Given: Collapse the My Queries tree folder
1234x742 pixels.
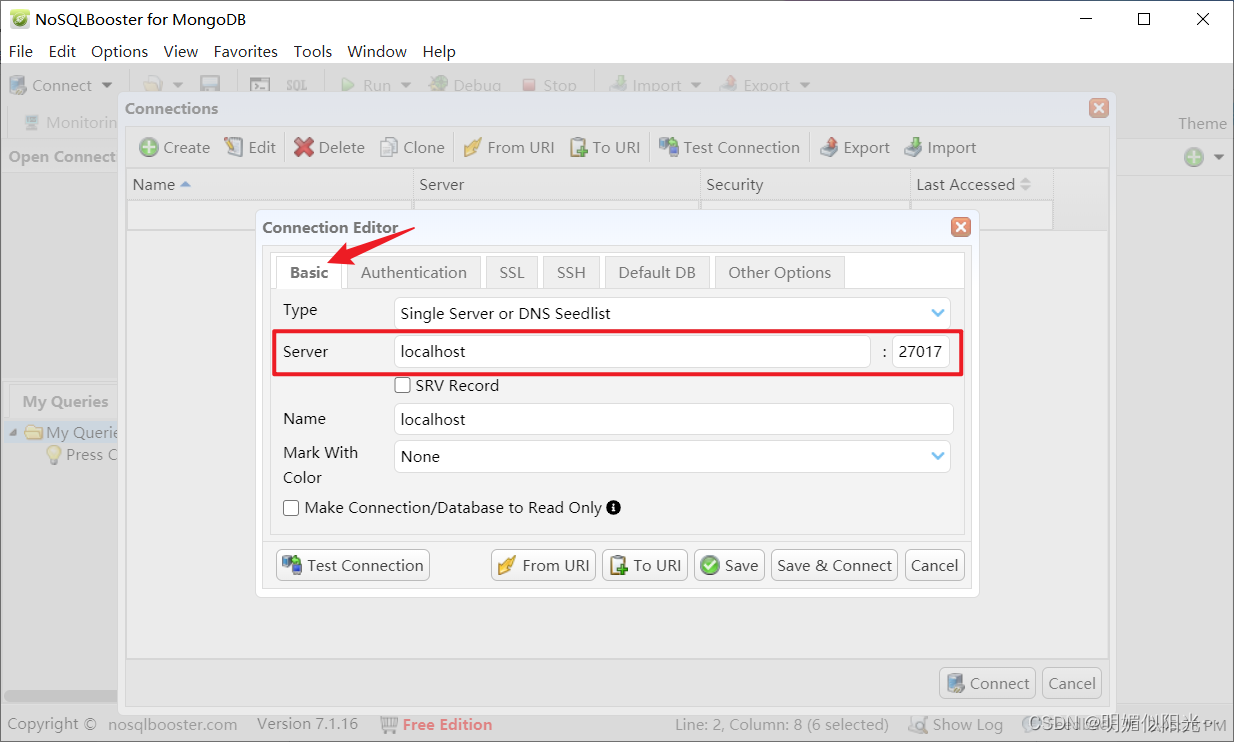Looking at the screenshot, I should pyautogui.click(x=13, y=433).
